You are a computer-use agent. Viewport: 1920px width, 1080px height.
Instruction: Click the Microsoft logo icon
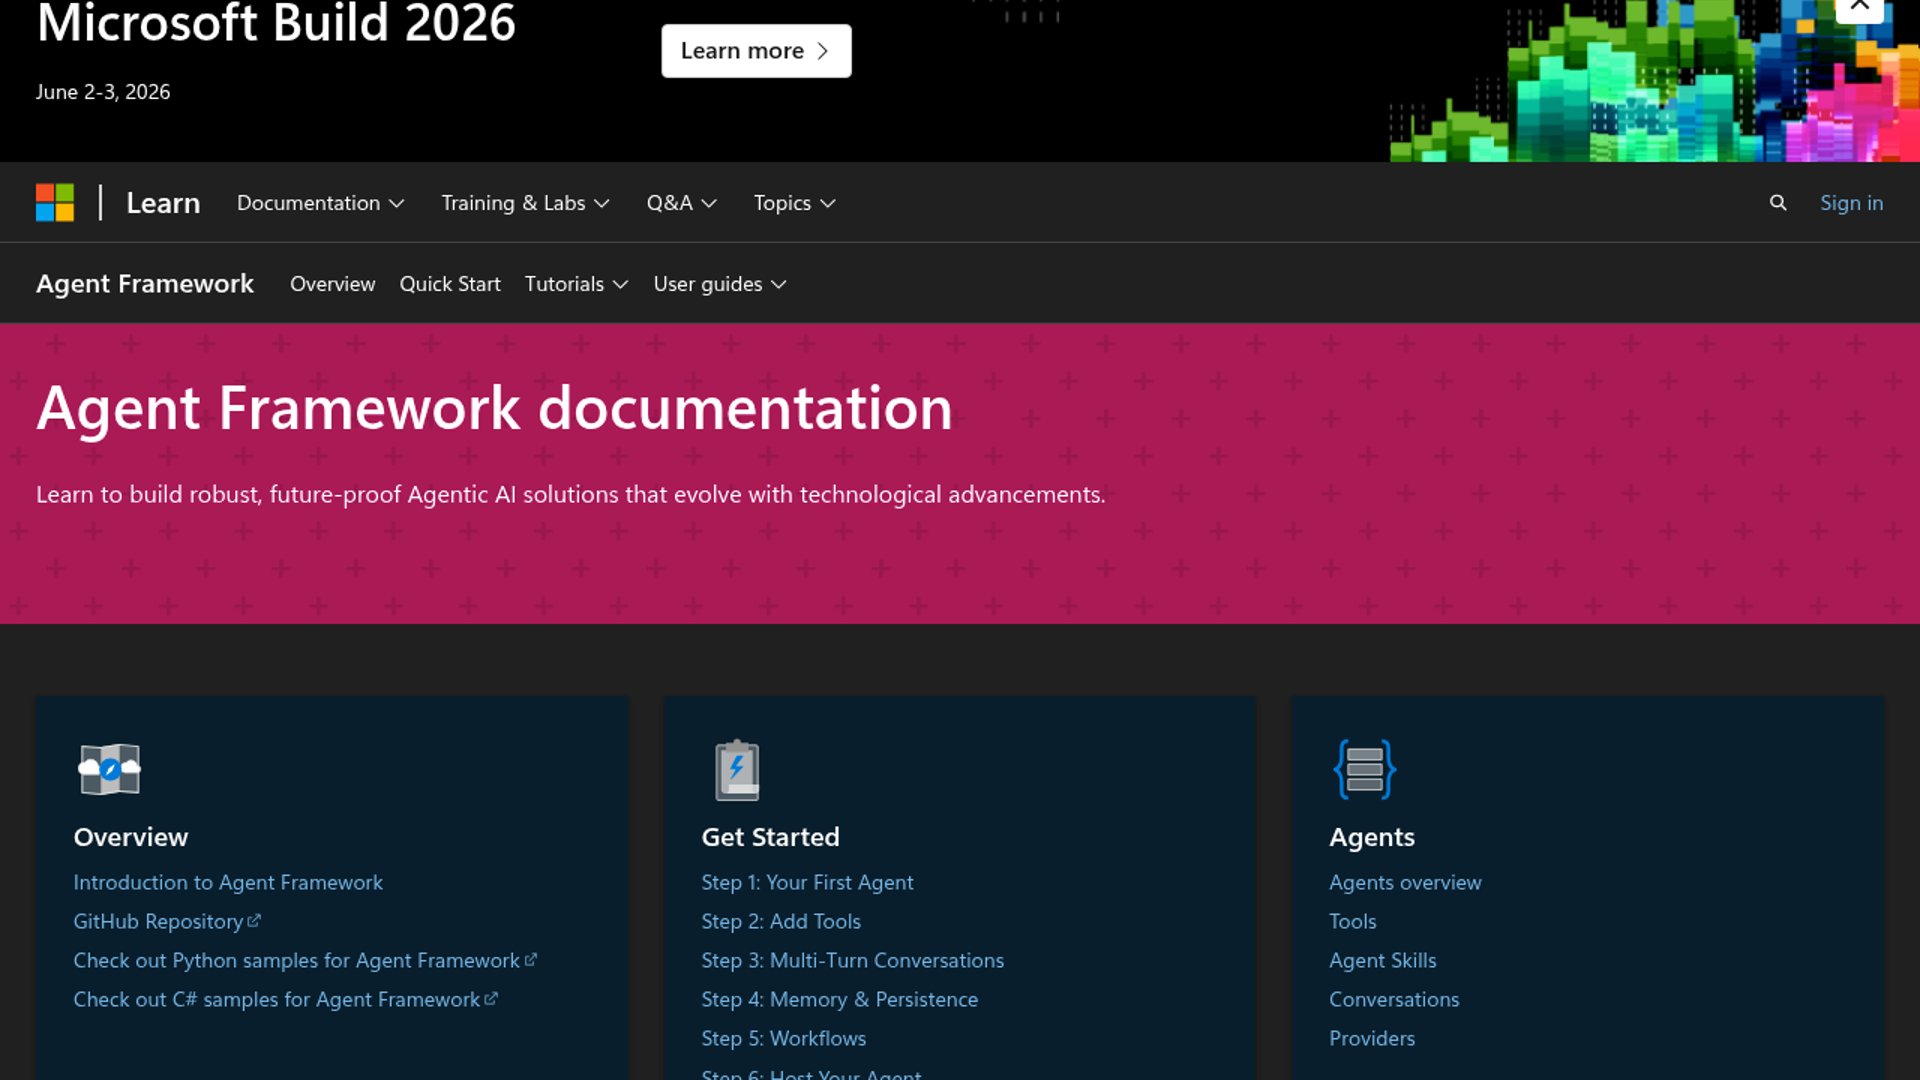55,203
